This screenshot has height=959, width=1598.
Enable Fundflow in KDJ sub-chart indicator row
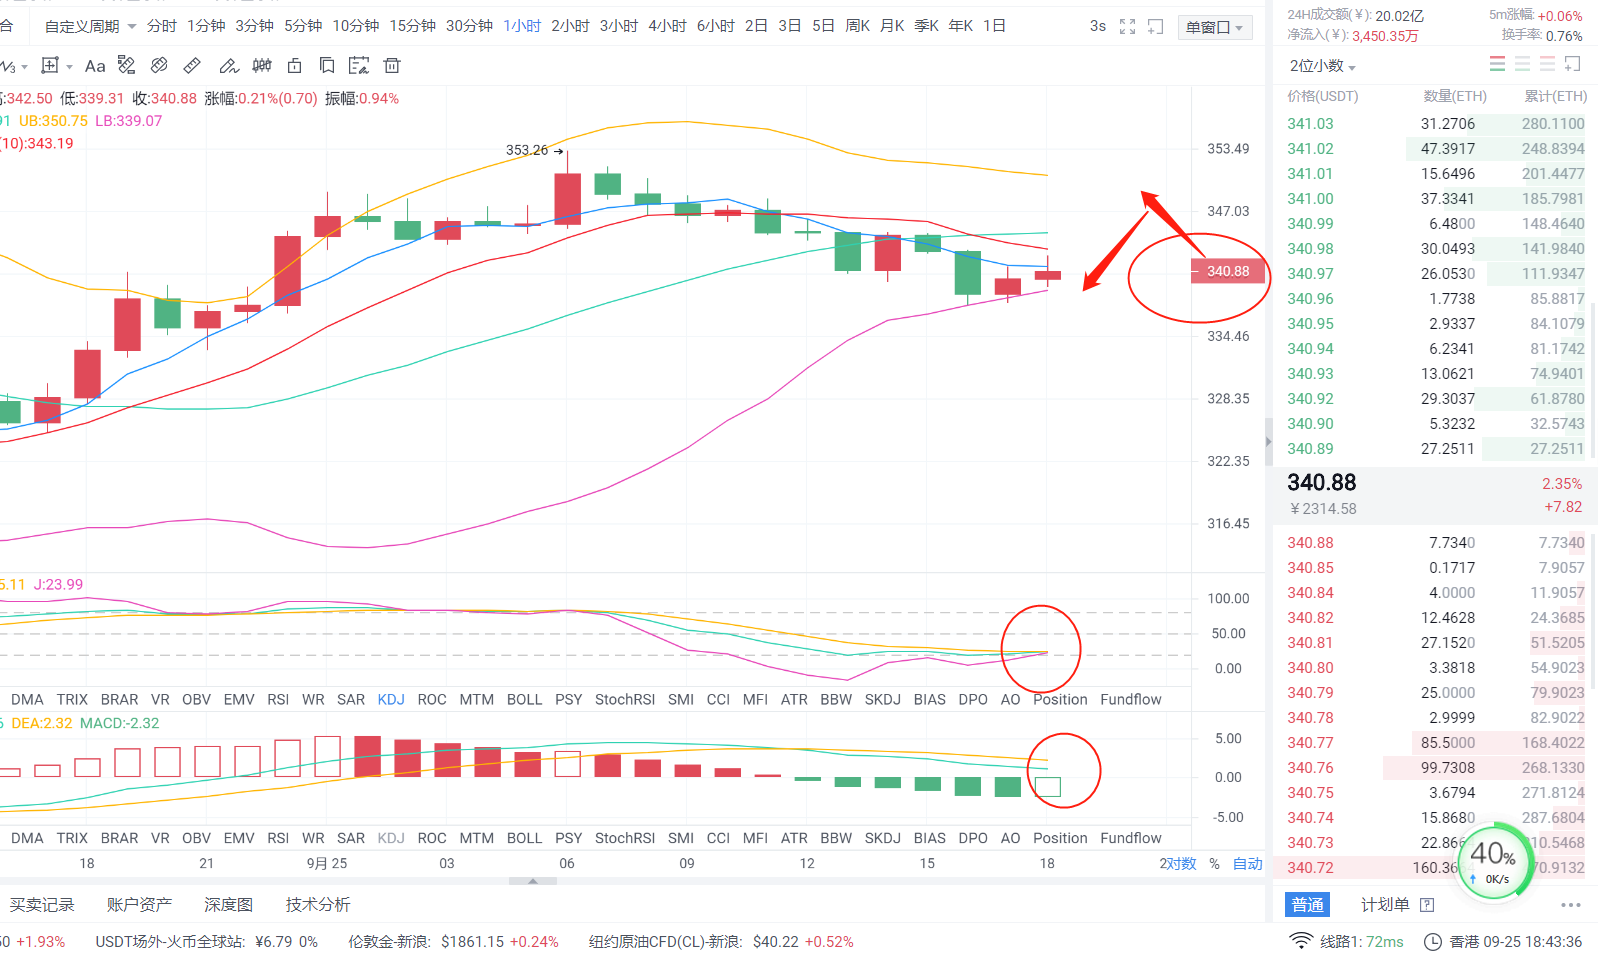tap(1131, 700)
